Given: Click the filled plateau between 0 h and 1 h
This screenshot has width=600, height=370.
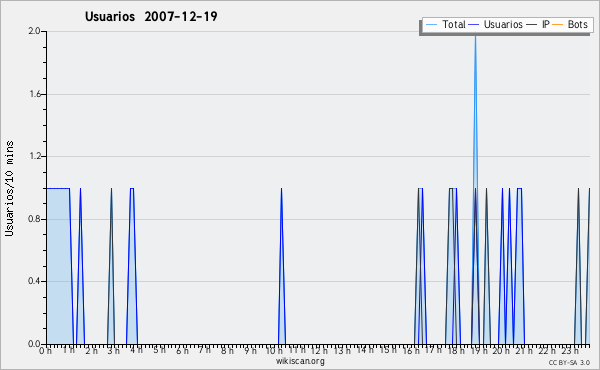Looking at the screenshot, I should click(x=59, y=266).
